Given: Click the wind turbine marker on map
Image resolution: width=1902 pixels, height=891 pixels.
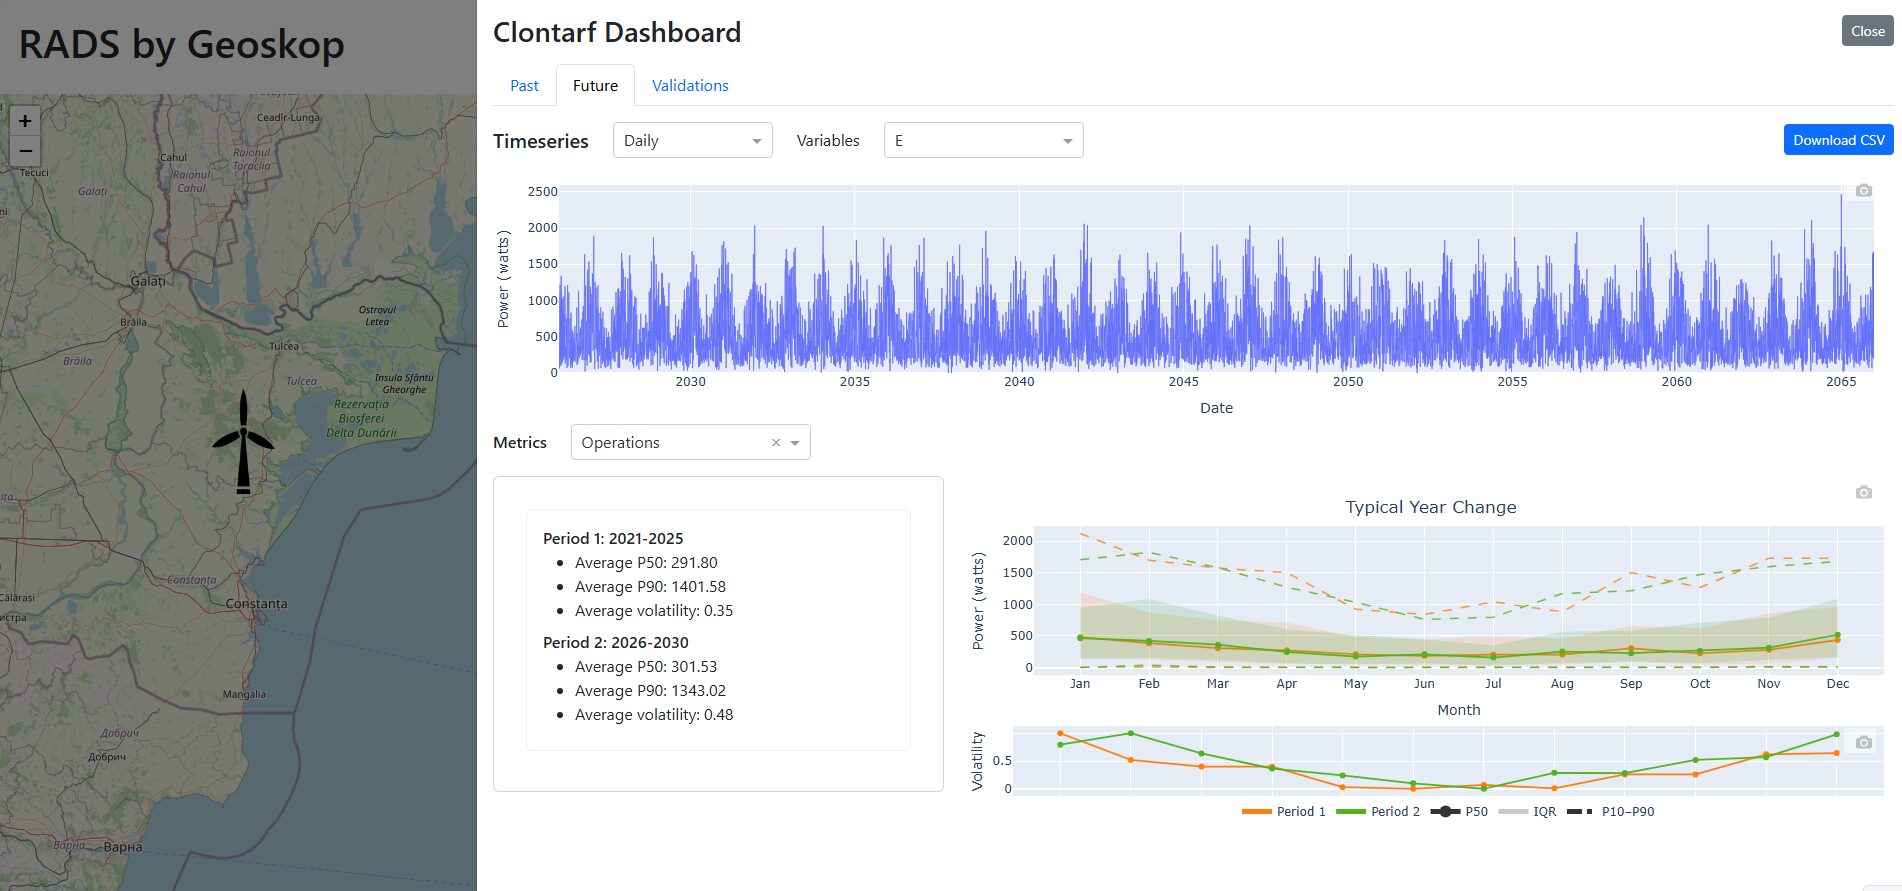Looking at the screenshot, I should click(x=243, y=443).
